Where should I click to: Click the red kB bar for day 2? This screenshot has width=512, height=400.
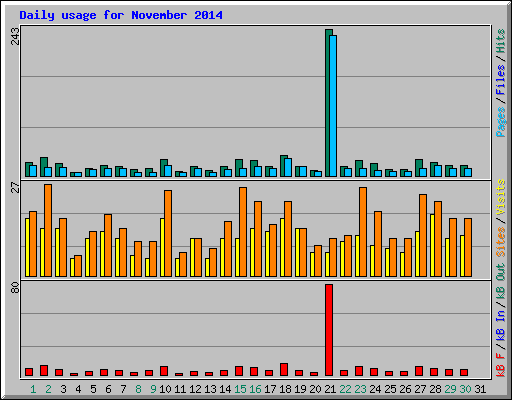44,371
